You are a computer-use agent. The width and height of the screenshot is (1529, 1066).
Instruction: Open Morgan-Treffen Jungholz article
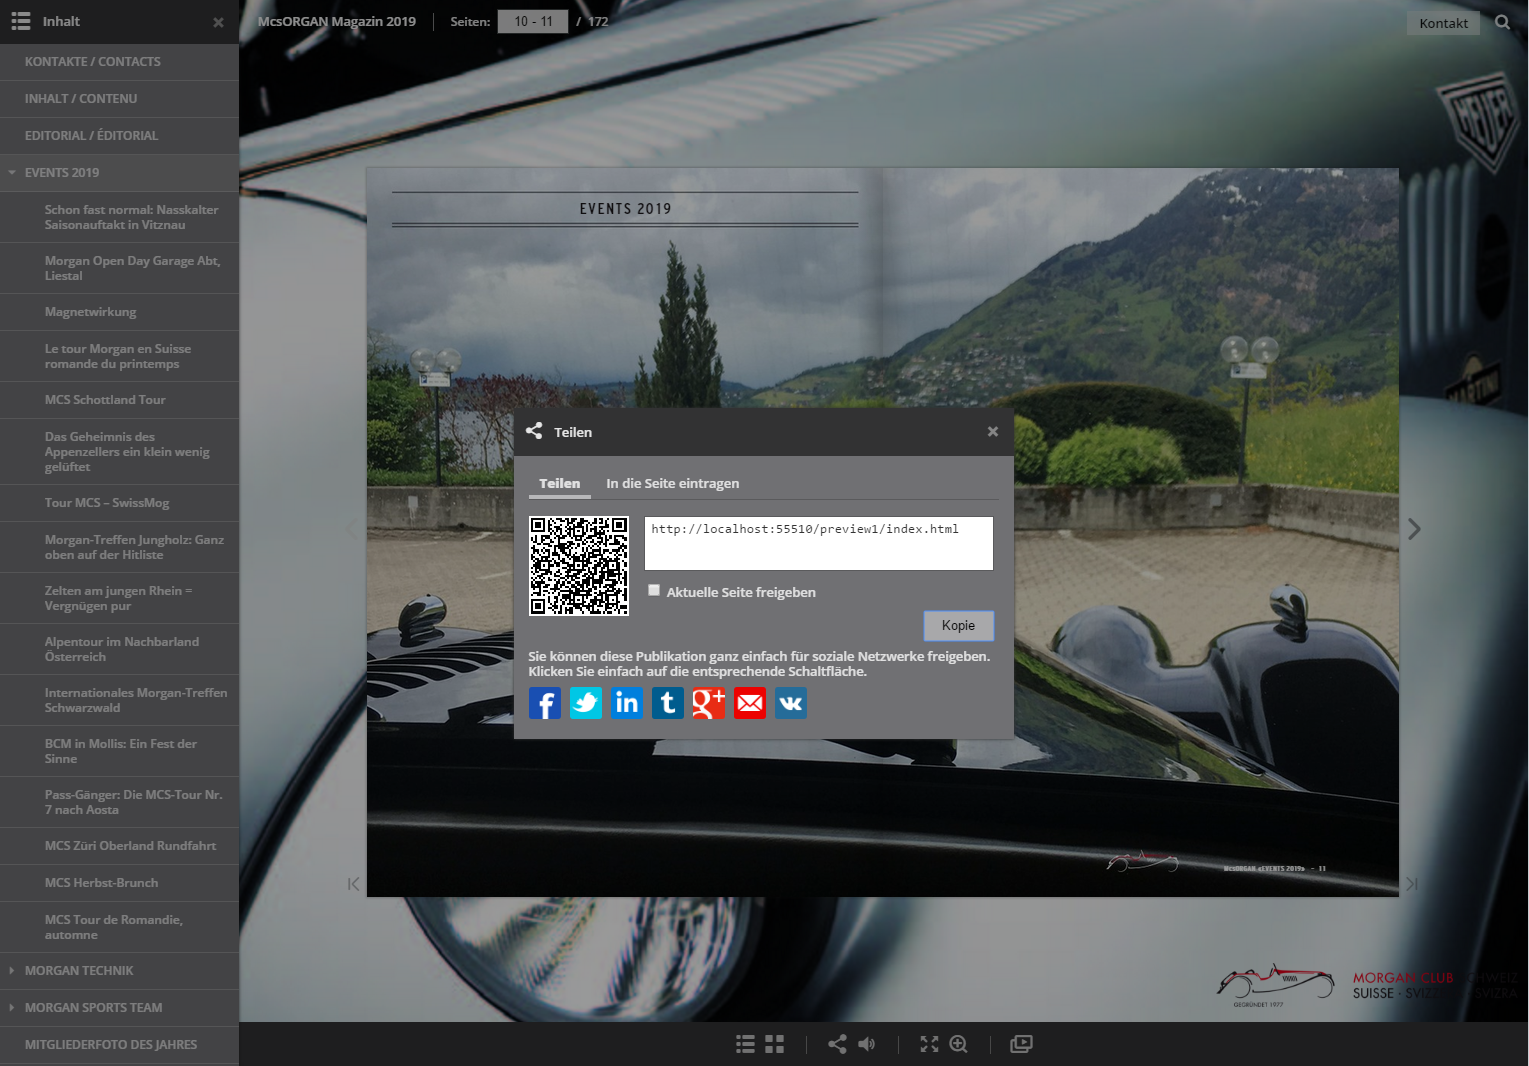(119, 547)
